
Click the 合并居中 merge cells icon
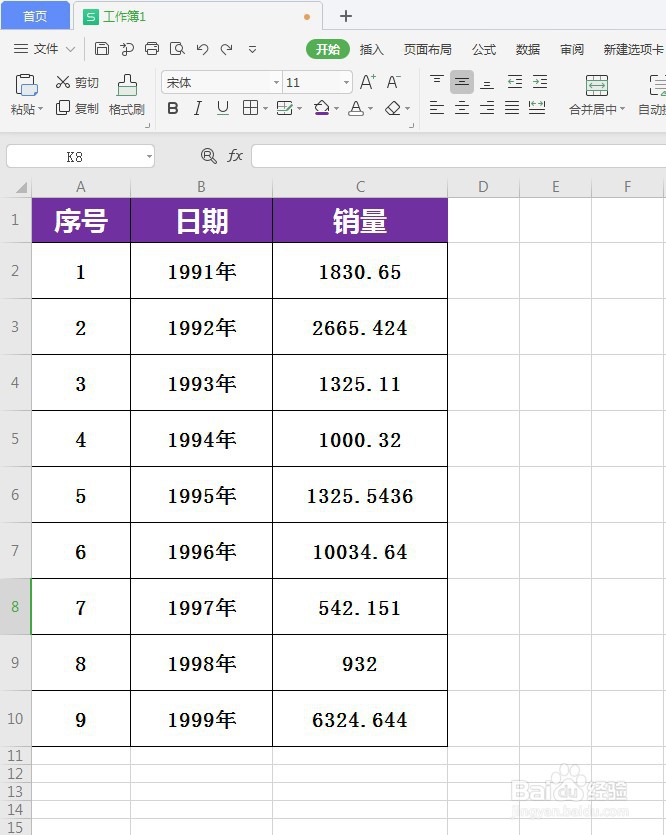click(x=596, y=85)
